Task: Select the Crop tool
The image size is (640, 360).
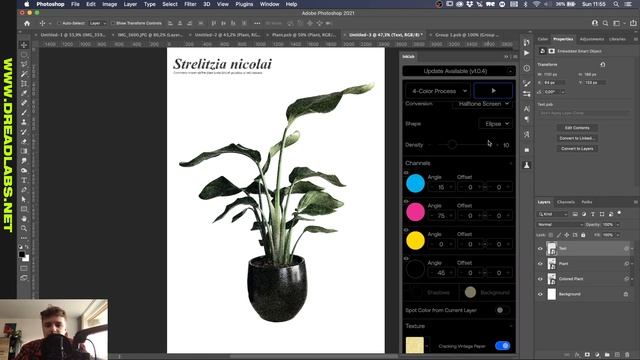Action: tap(24, 83)
